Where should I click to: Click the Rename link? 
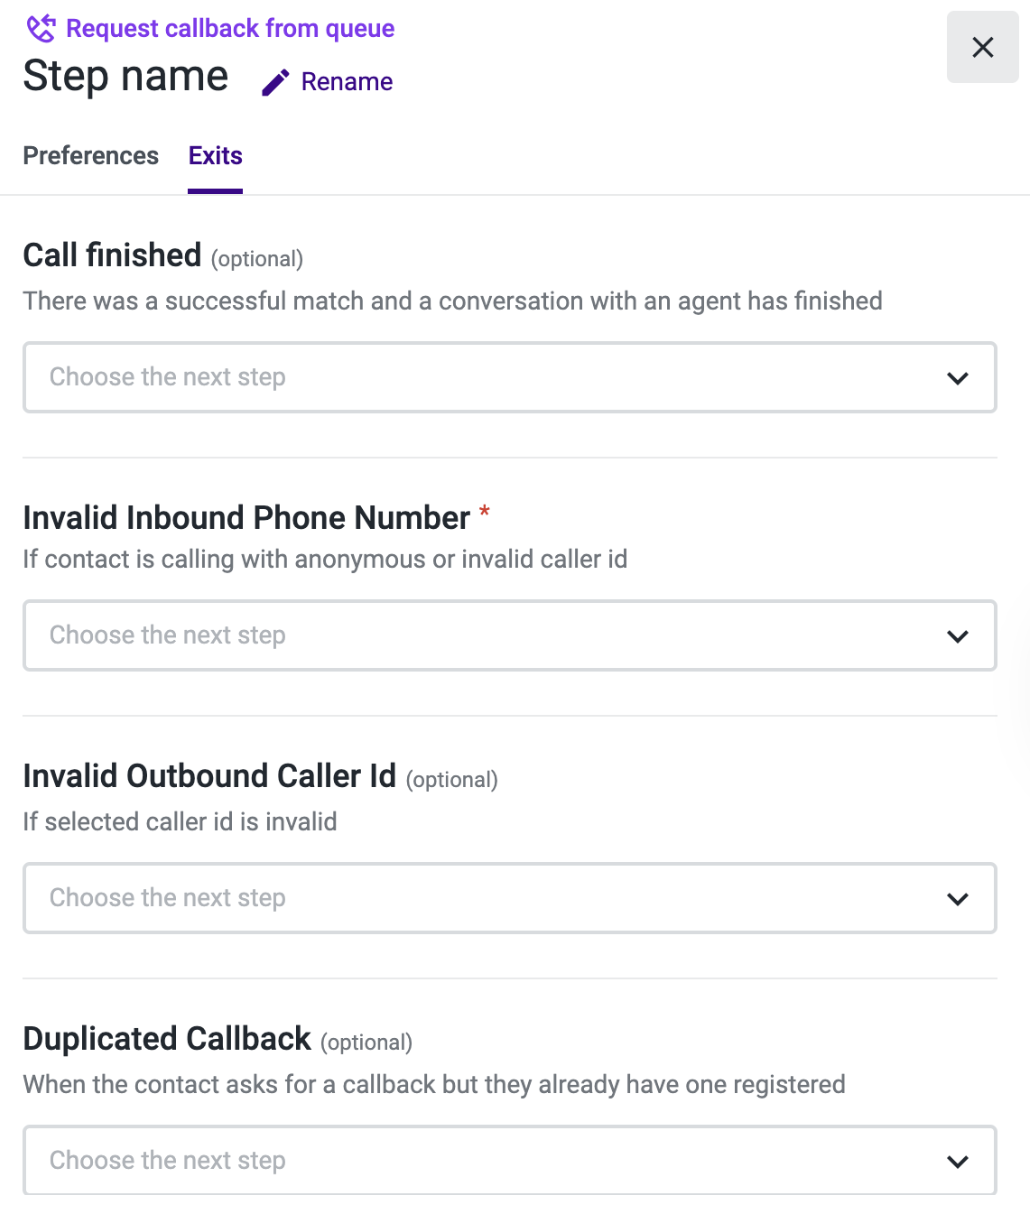(x=346, y=82)
